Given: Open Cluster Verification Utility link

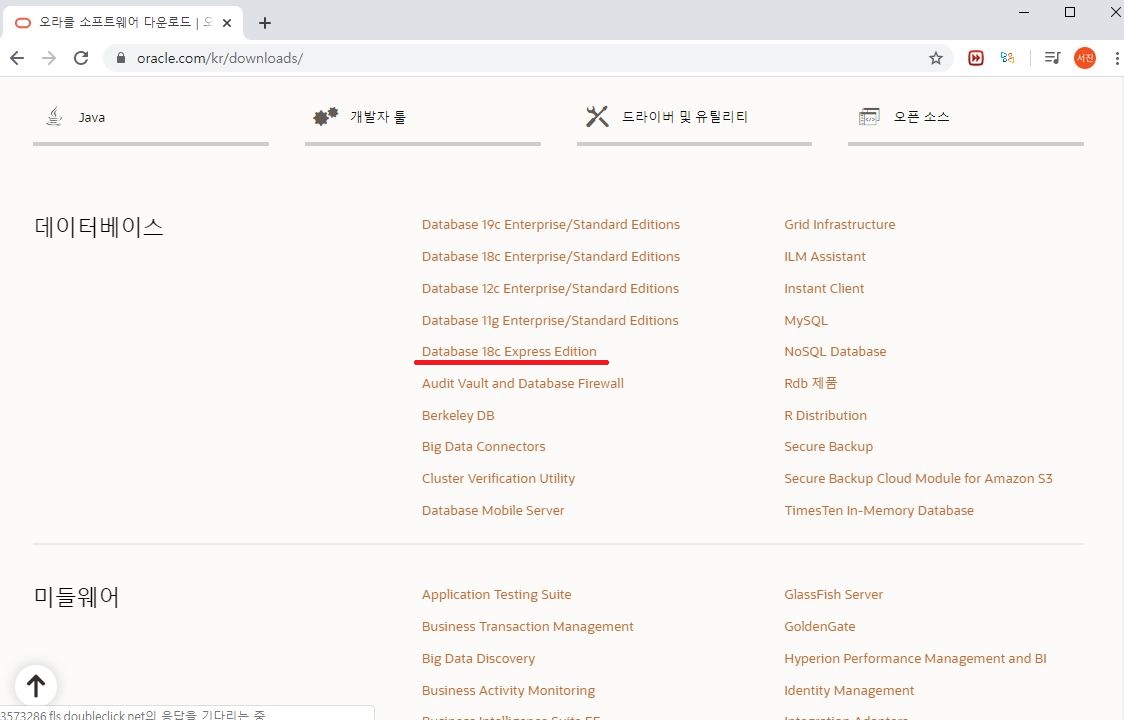Looking at the screenshot, I should (x=498, y=478).
